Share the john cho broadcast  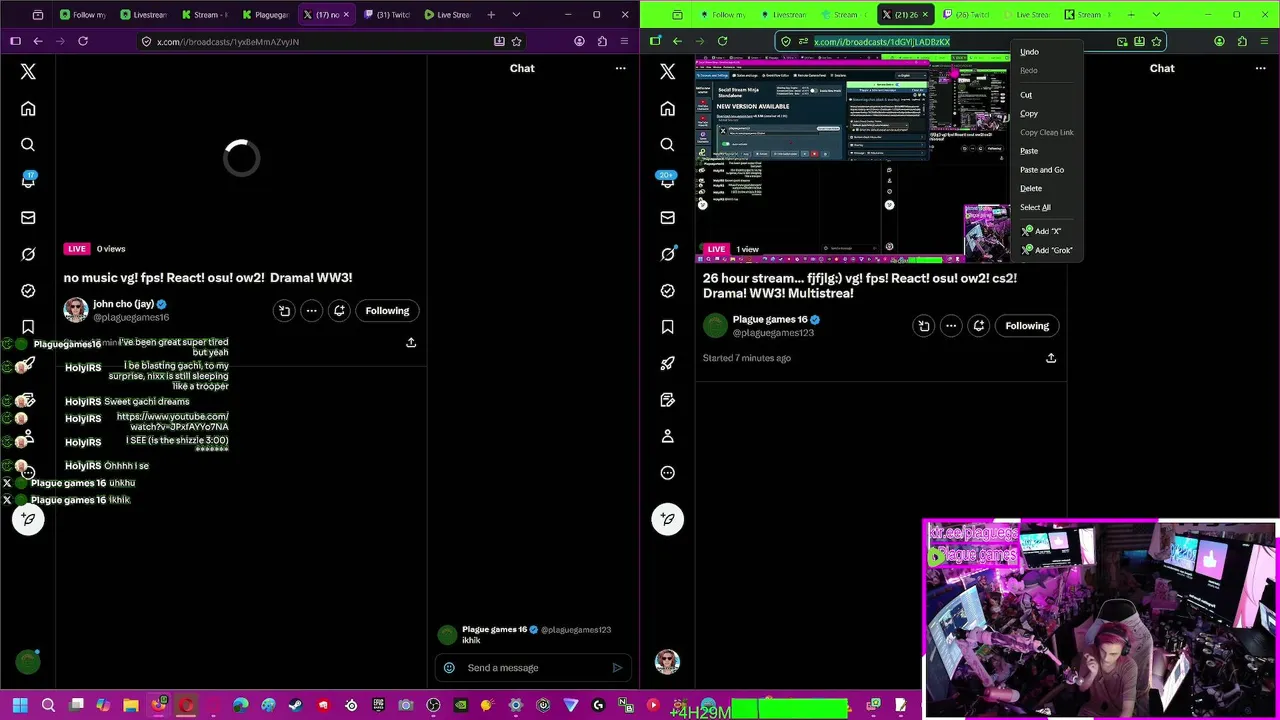411,343
